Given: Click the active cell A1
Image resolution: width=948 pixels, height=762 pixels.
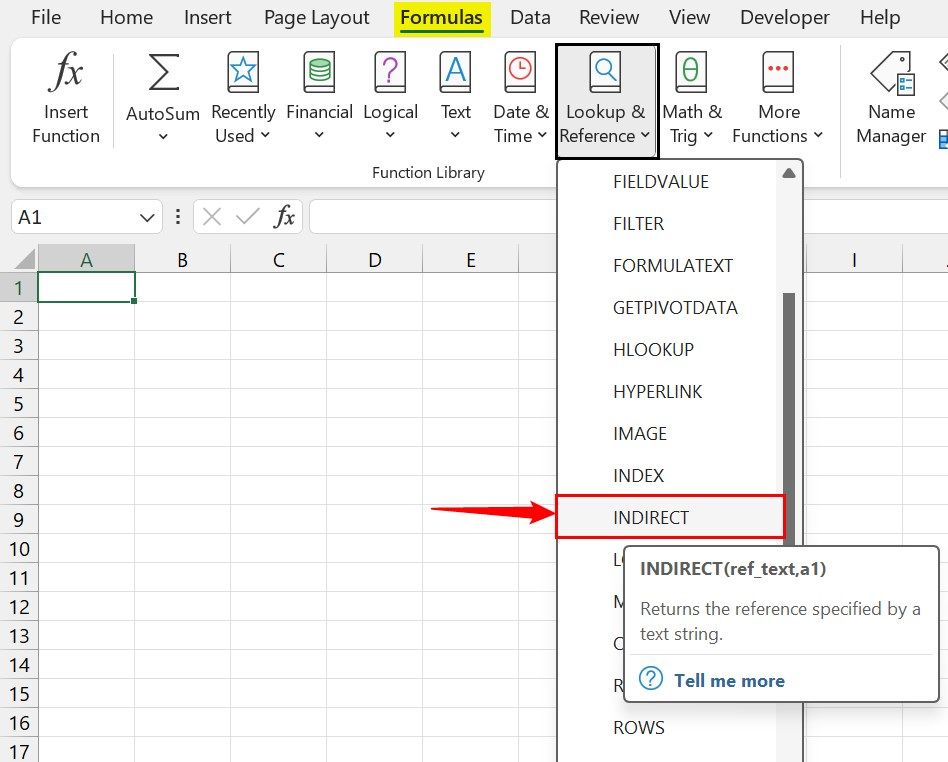Looking at the screenshot, I should pos(86,287).
